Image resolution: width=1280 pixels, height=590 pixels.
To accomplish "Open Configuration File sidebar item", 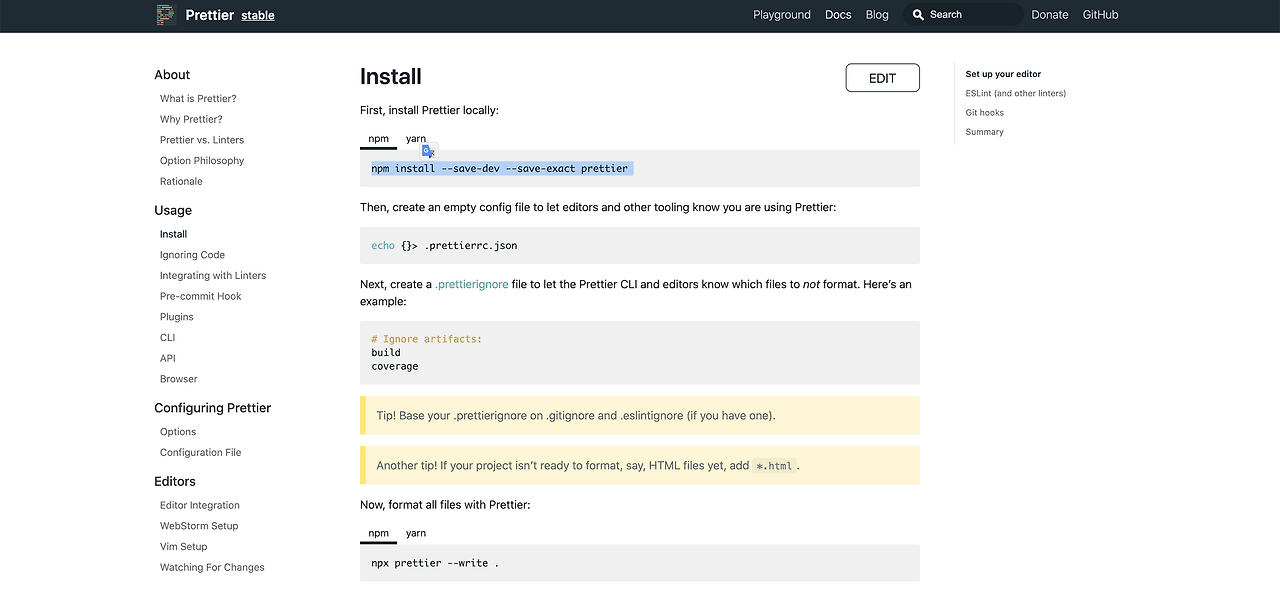I will (200, 452).
